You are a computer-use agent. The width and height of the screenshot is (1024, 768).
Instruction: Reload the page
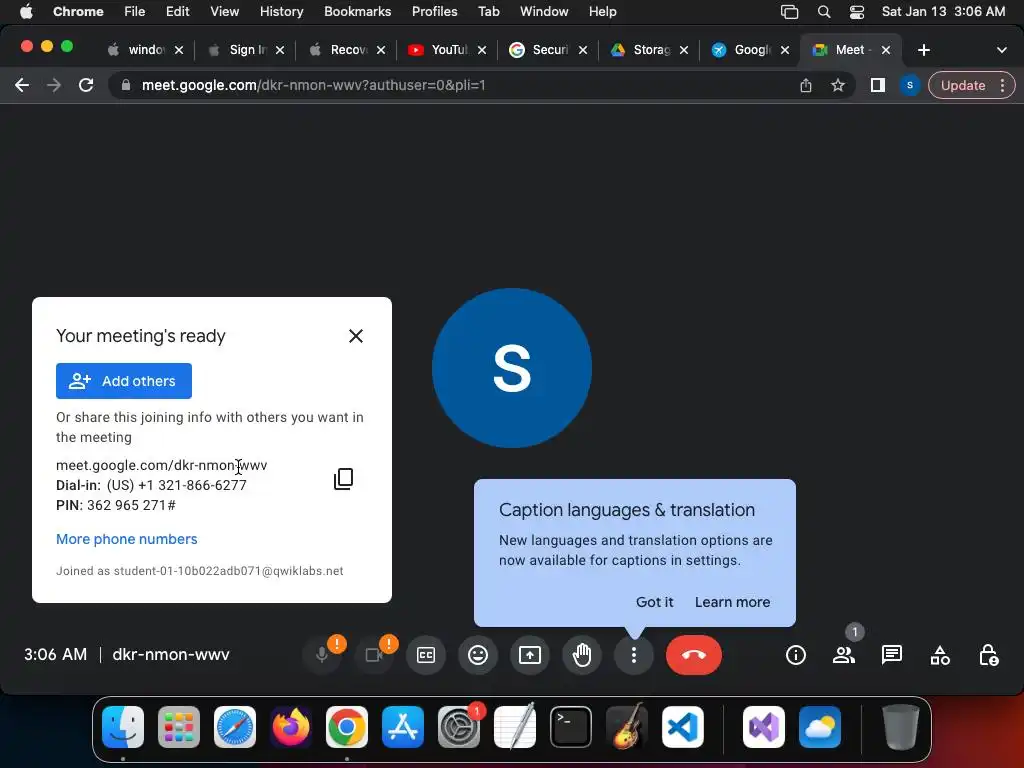click(x=86, y=85)
